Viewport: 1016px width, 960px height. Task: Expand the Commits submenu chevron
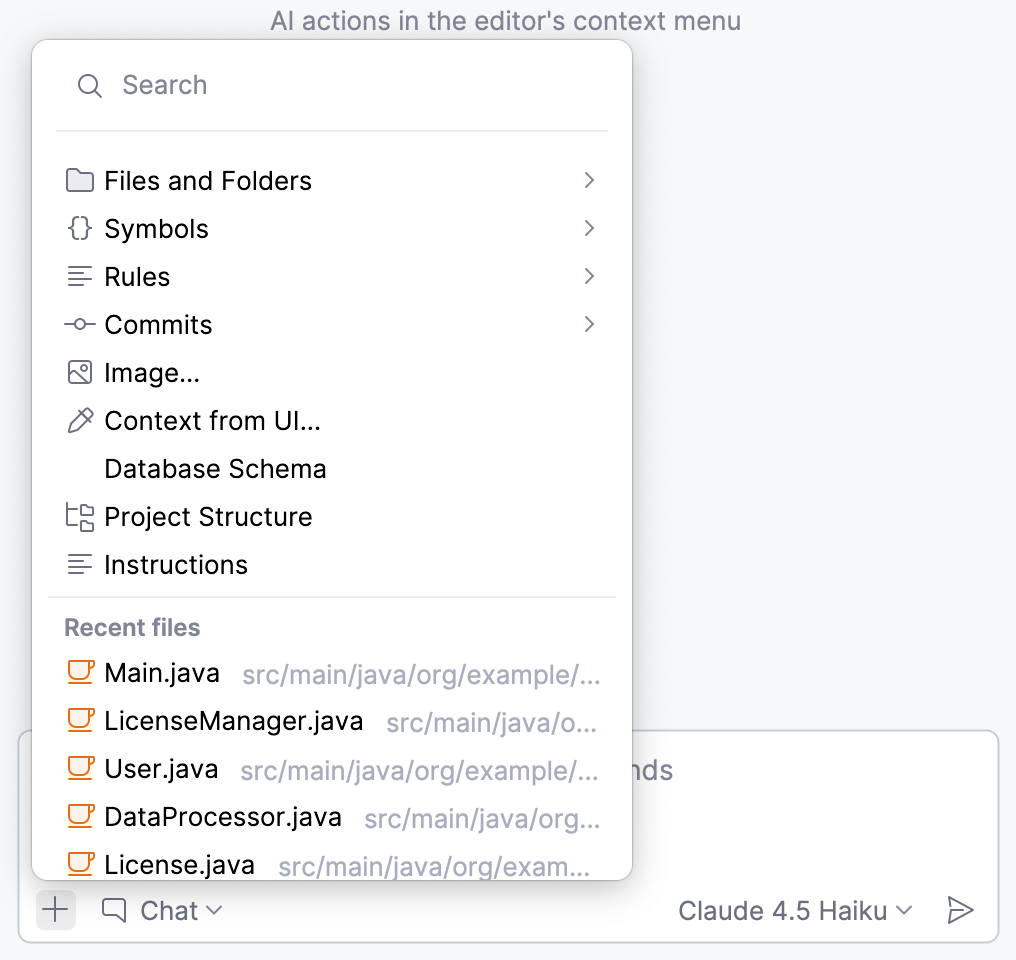(589, 325)
